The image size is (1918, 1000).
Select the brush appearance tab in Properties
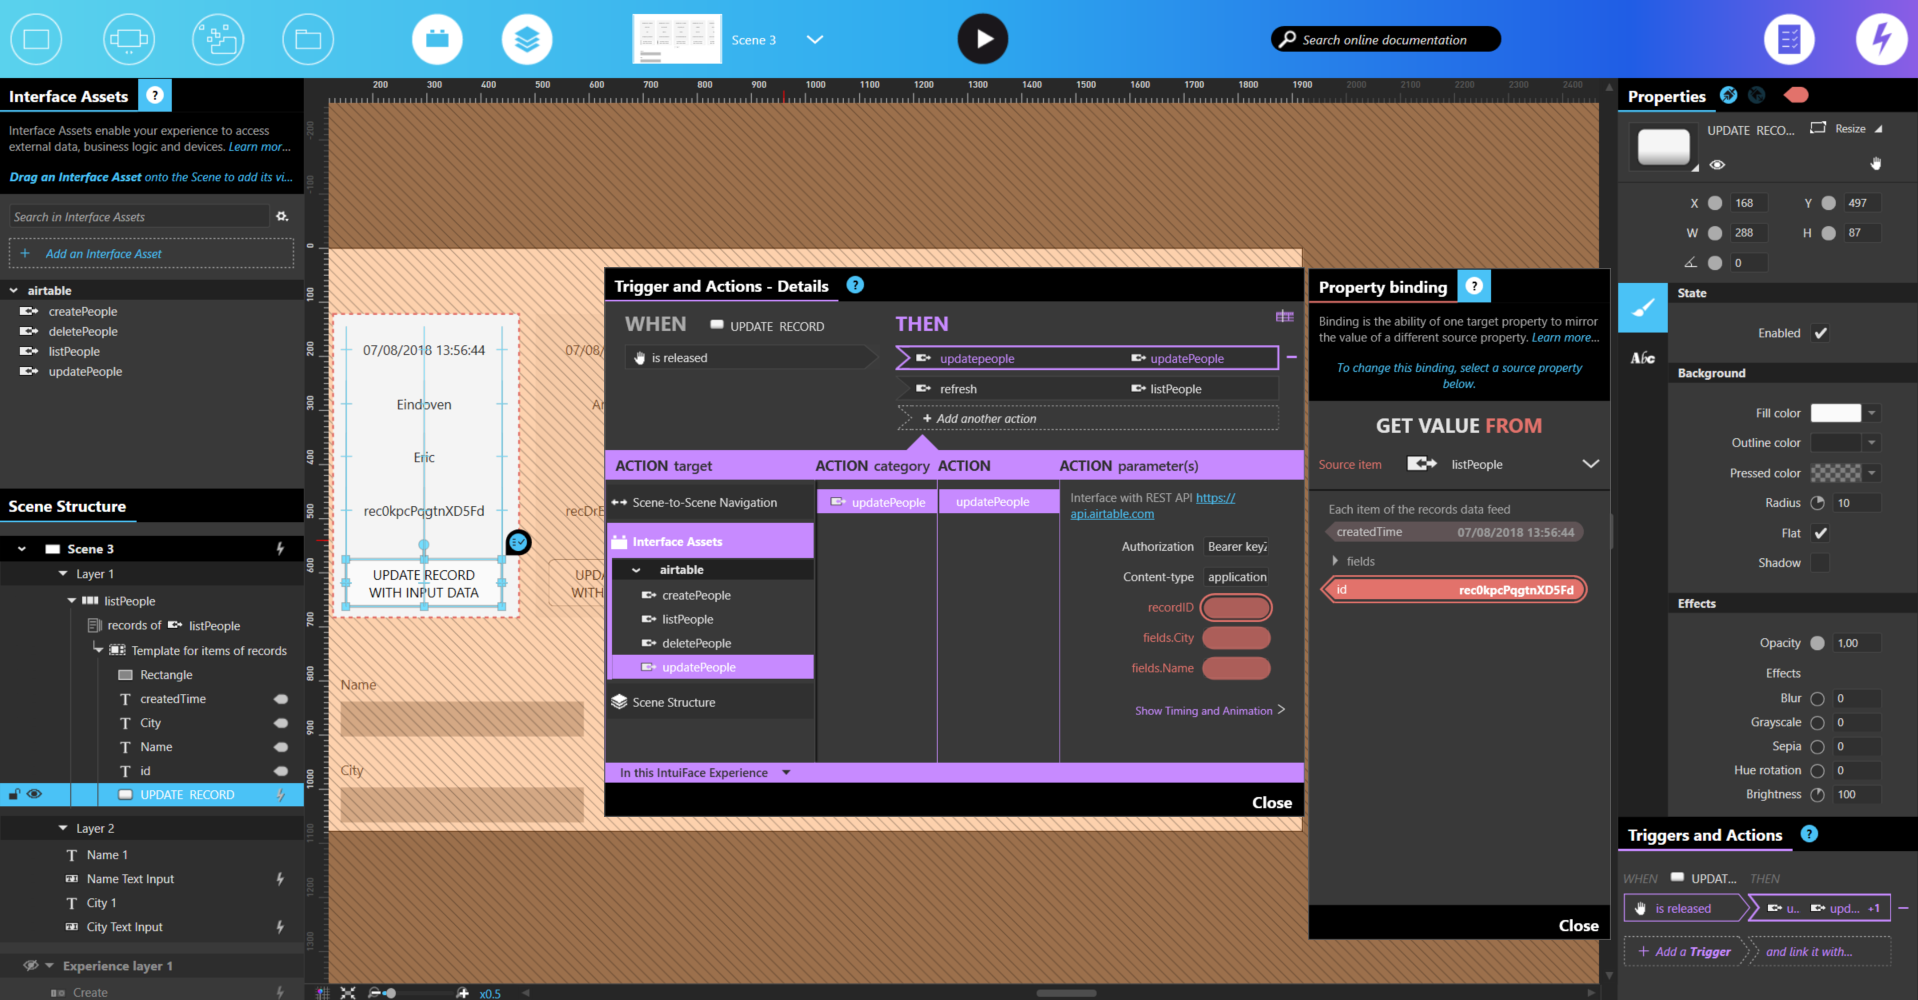point(1643,308)
